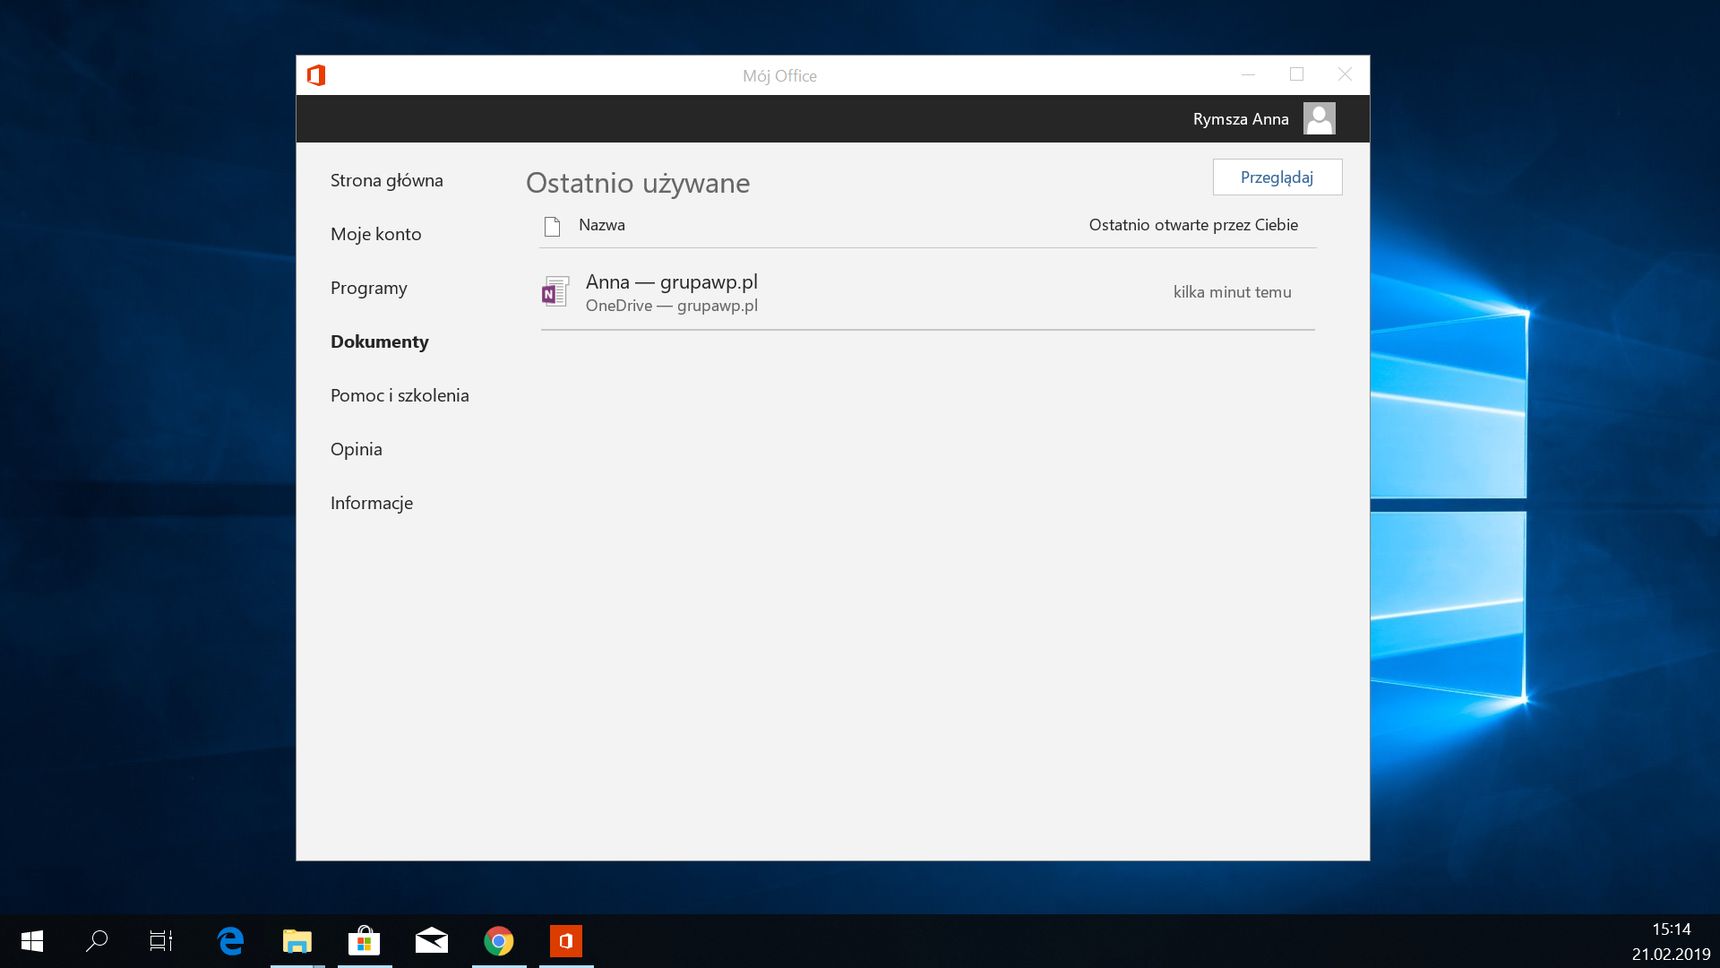The image size is (1720, 968).
Task: Click the Rymsza Anna account name
Action: click(1241, 119)
